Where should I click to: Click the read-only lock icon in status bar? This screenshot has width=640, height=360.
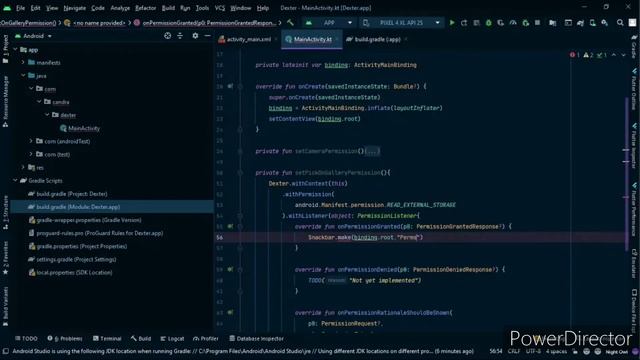click(x=575, y=351)
